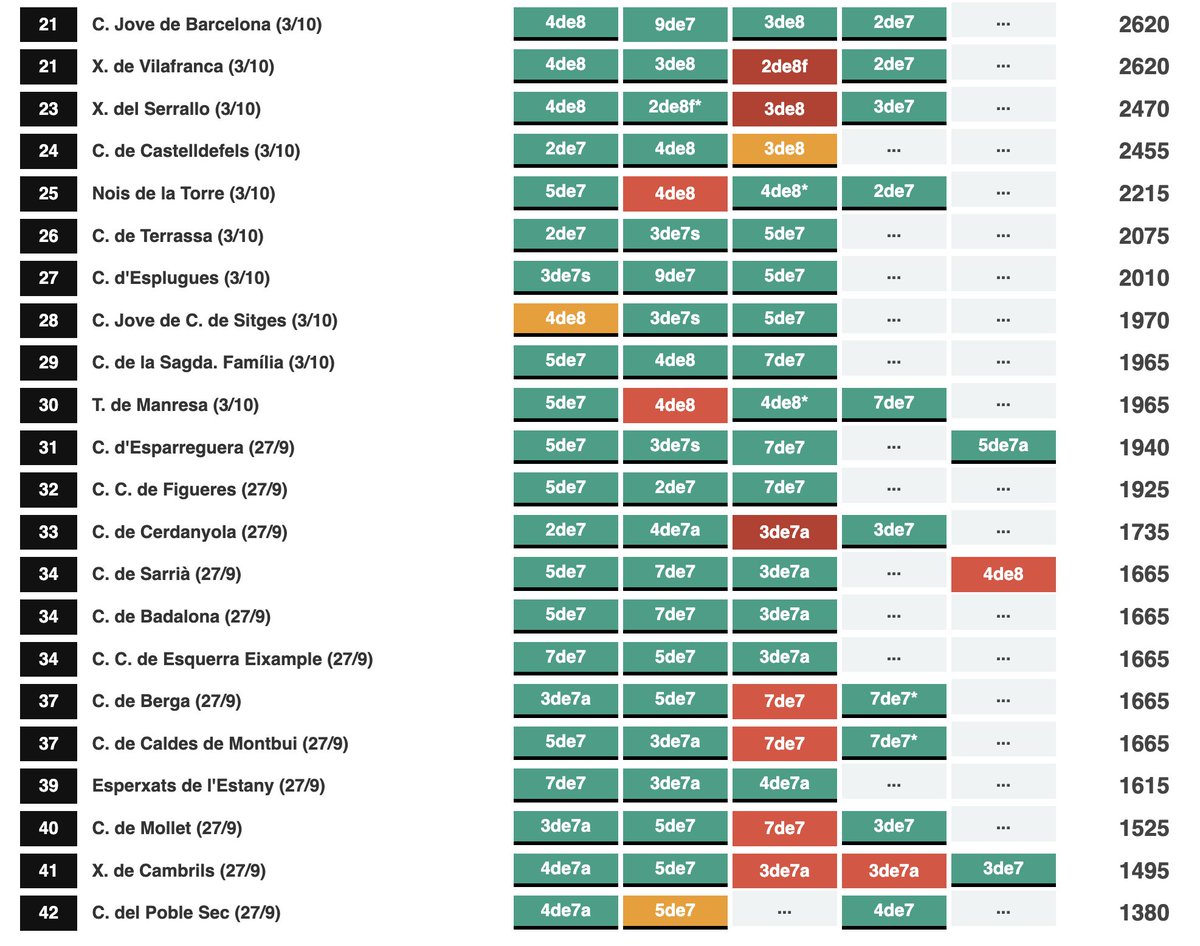
Task: Click the 5de7a cell in C. d'Esparreguera row
Action: 1003,447
